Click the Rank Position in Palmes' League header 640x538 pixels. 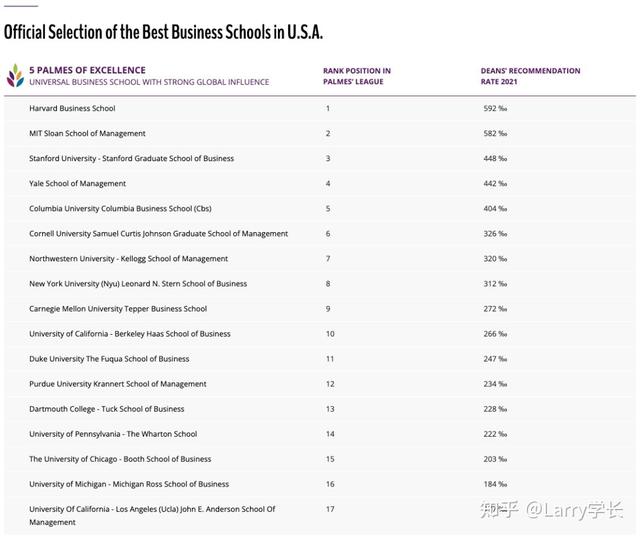click(357, 76)
